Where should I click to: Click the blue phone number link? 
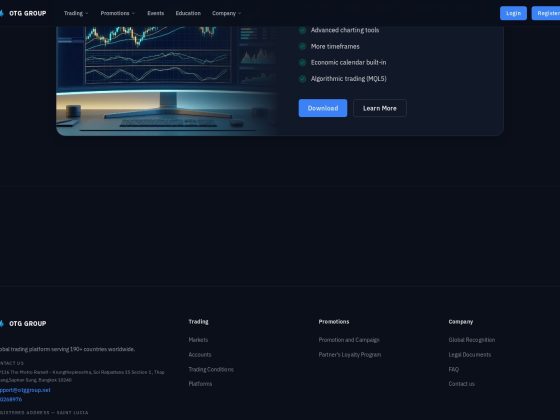[x=11, y=399]
